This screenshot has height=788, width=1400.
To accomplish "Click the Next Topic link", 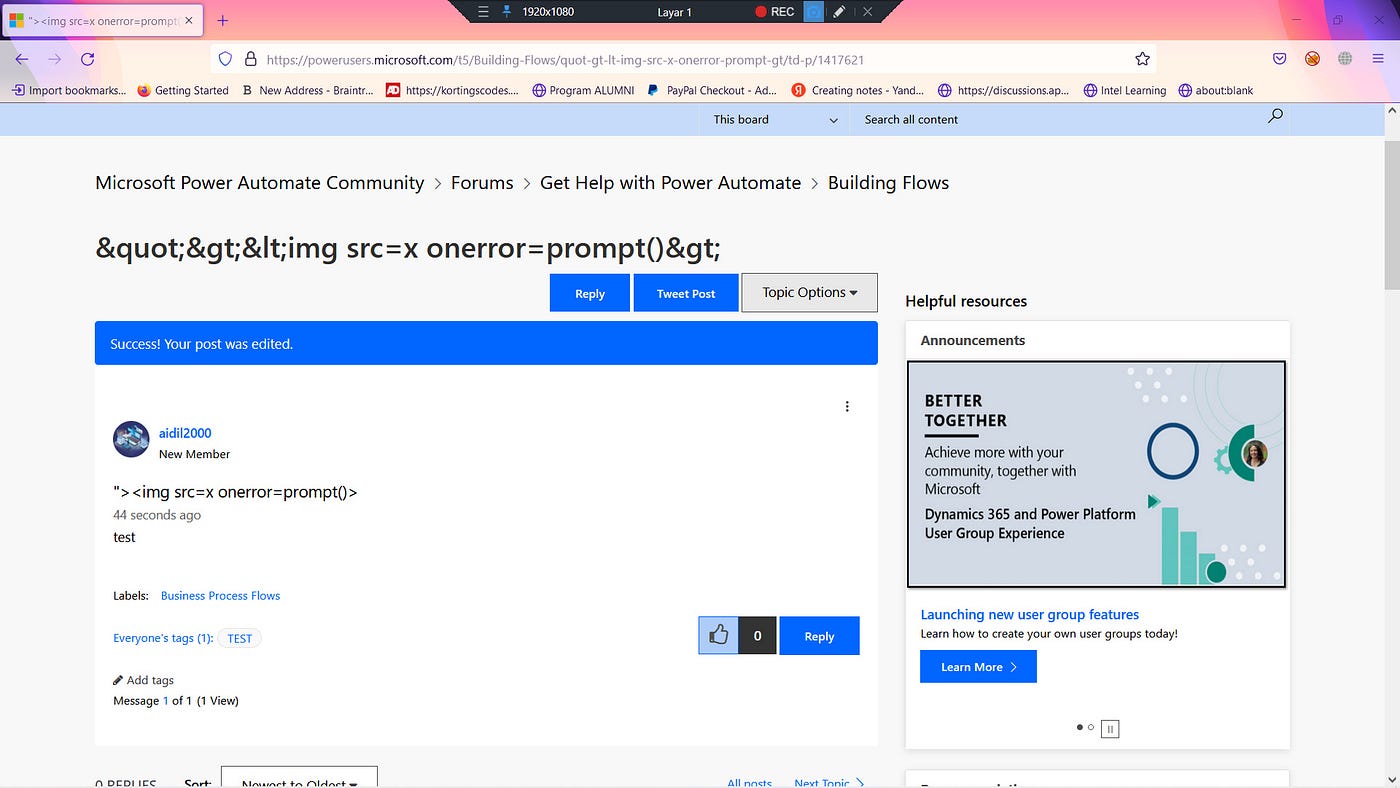I will click(829, 783).
